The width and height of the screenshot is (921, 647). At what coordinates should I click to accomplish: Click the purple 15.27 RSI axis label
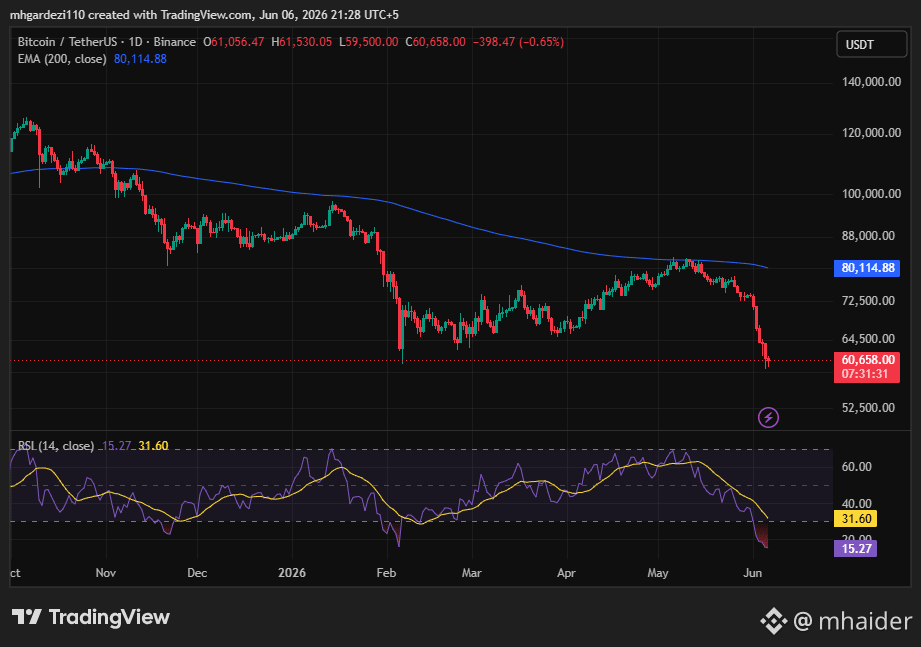click(856, 548)
